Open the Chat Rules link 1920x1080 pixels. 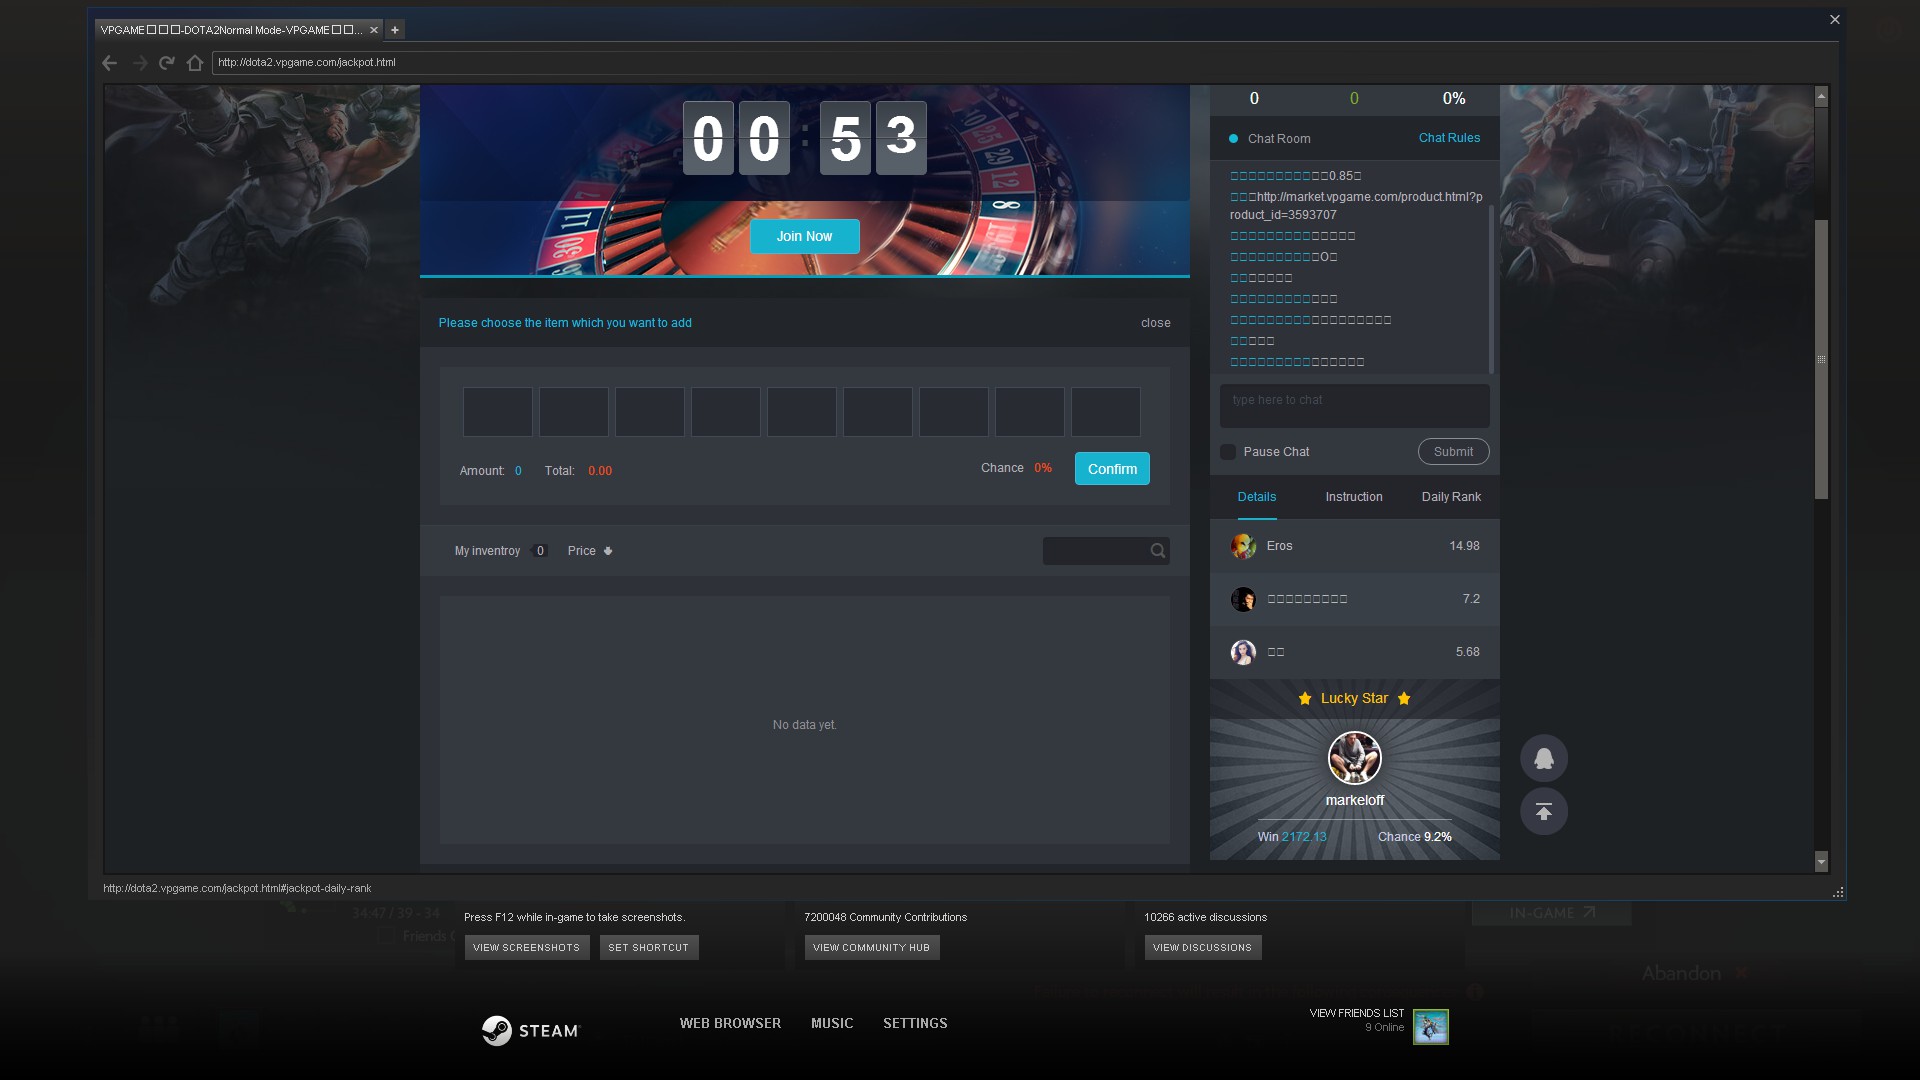(x=1448, y=138)
